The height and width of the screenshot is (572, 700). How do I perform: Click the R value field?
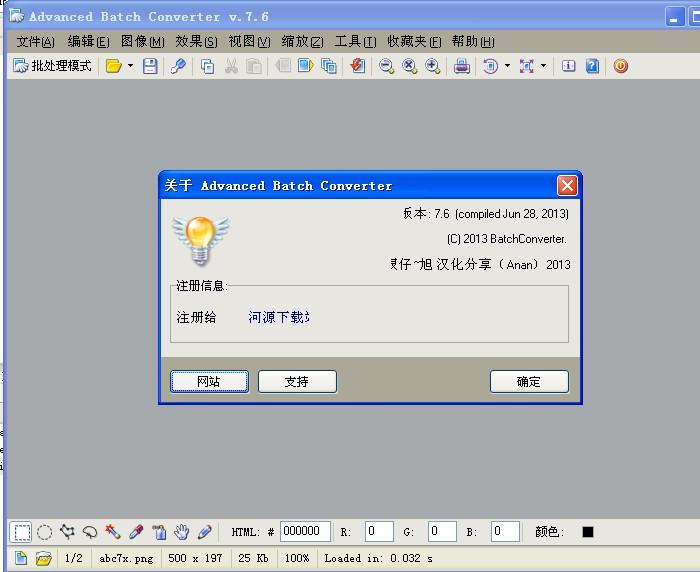tap(379, 531)
